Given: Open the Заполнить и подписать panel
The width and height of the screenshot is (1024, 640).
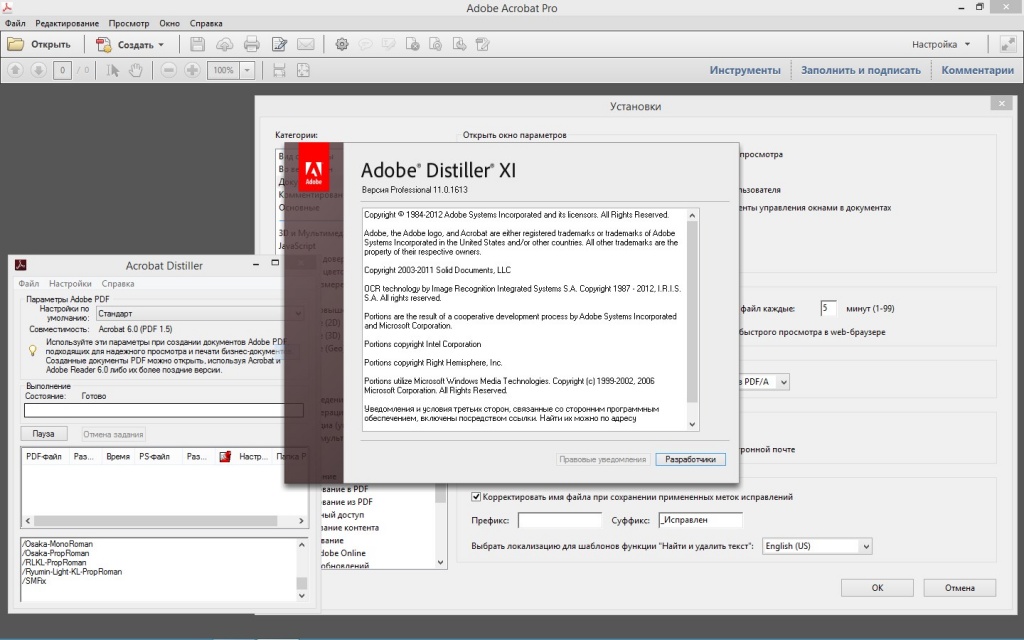Looking at the screenshot, I should 861,70.
